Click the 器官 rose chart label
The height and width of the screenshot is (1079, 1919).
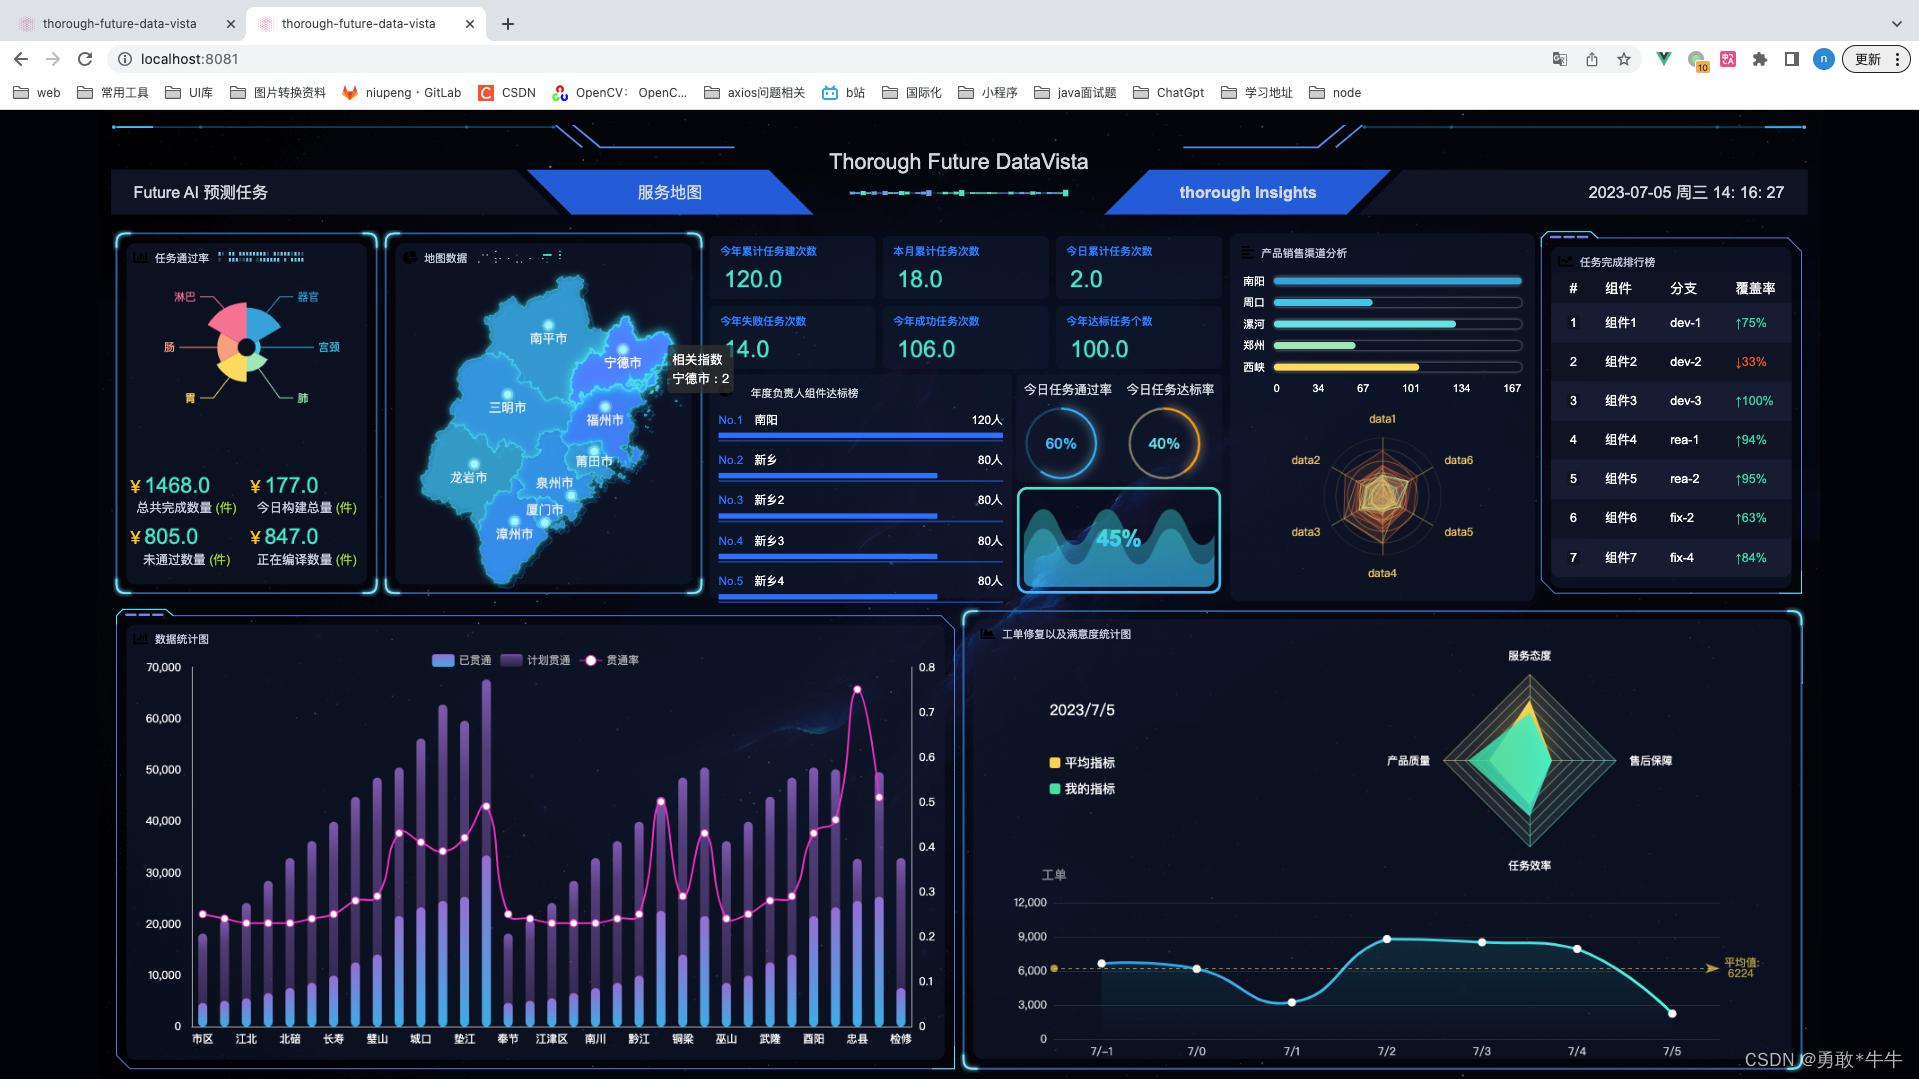[x=308, y=297]
